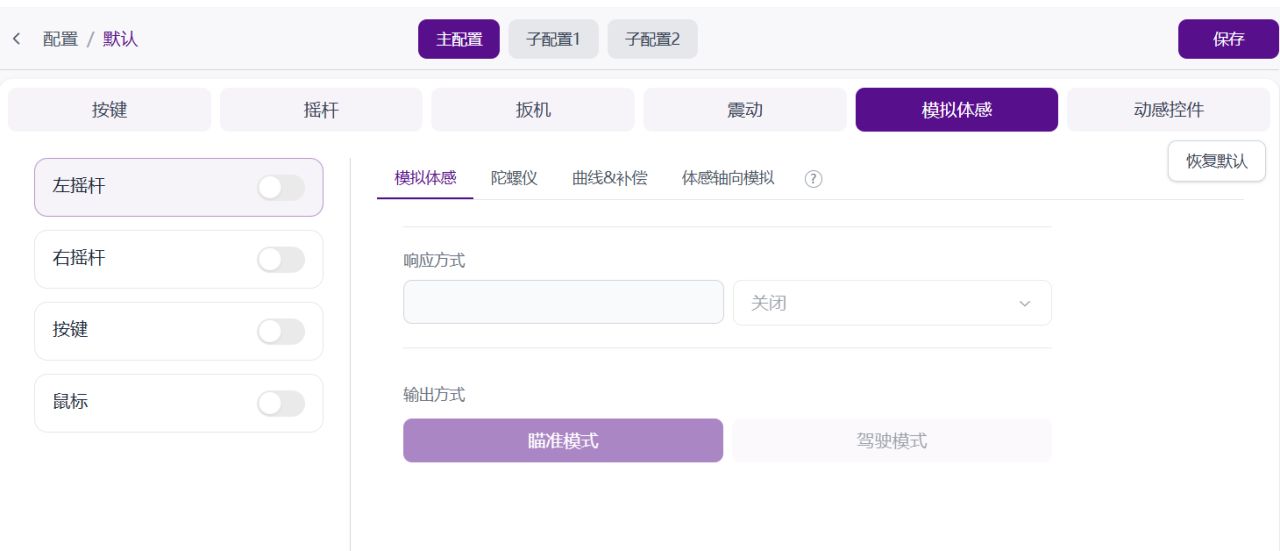Image resolution: width=1280 pixels, height=551 pixels.
Task: Open the 震动 settings tab
Action: pyautogui.click(x=745, y=110)
